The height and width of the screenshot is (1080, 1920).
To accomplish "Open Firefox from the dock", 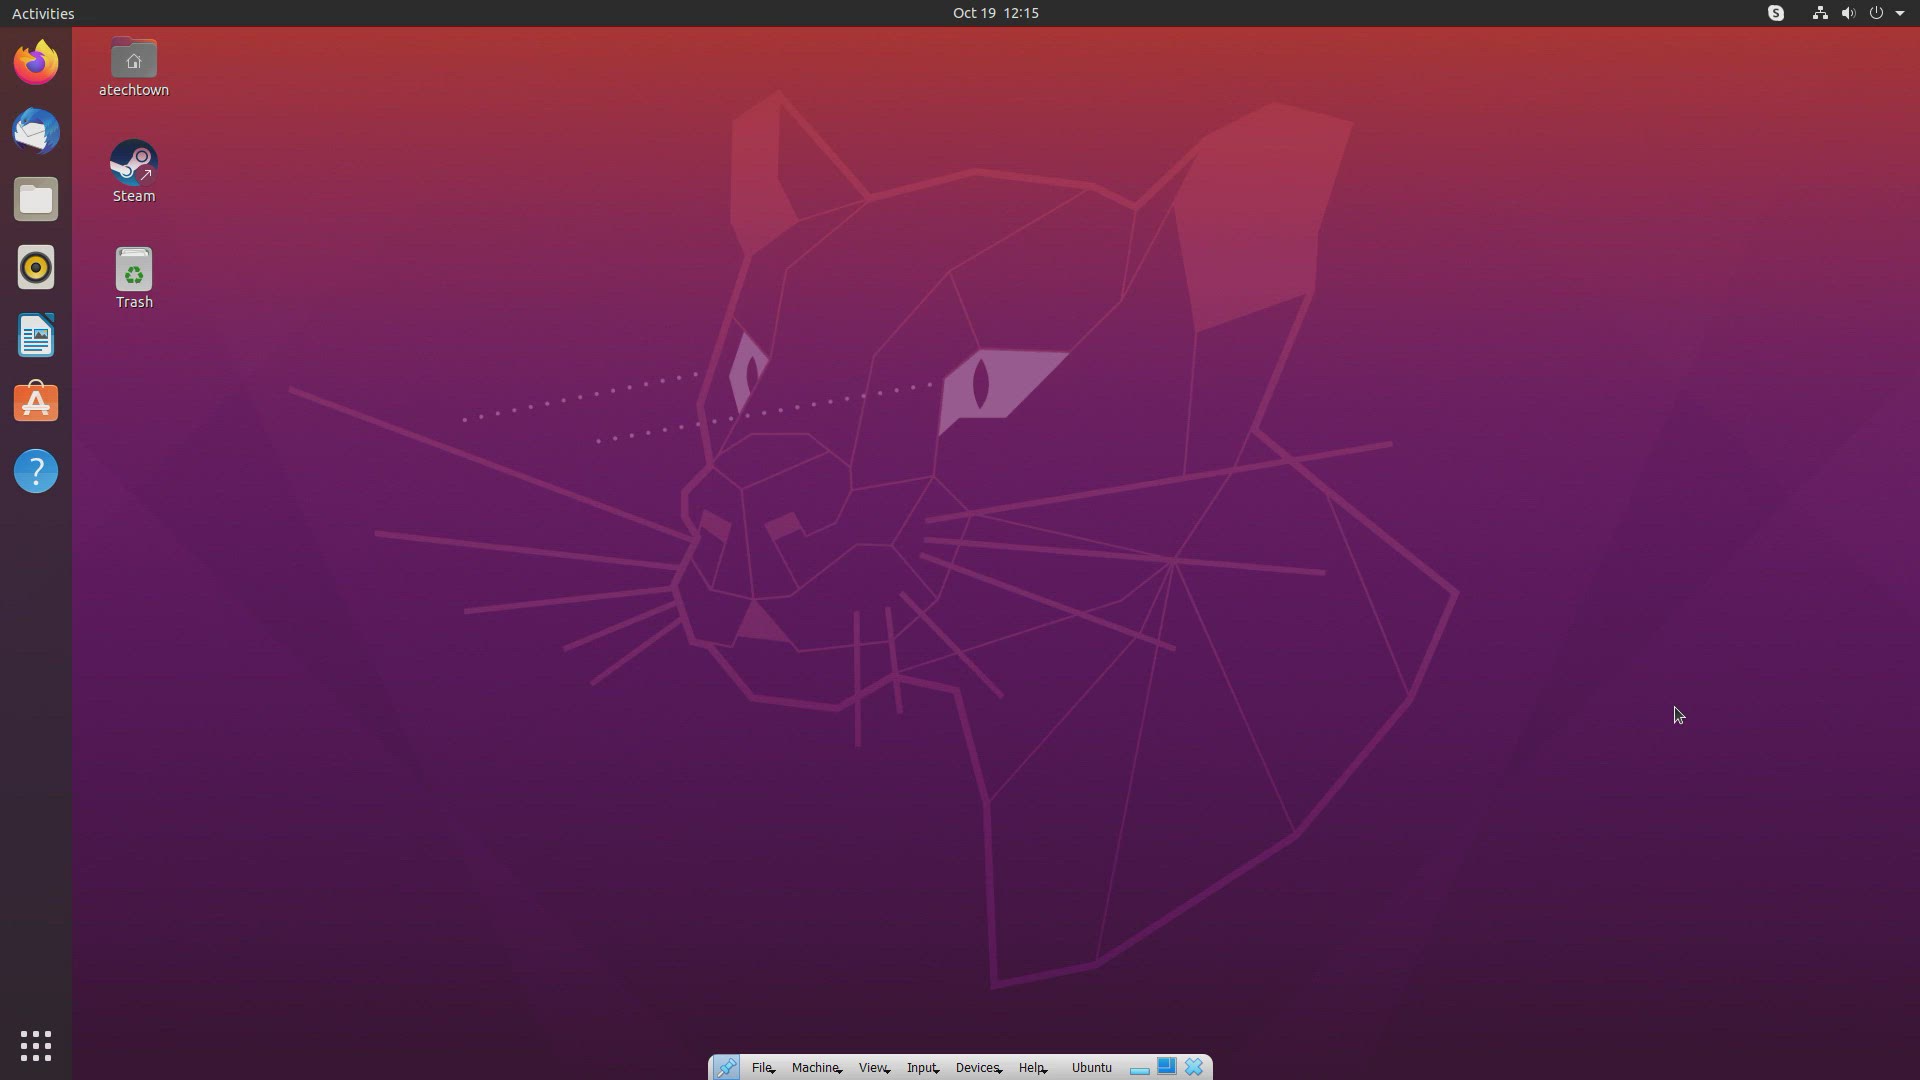I will point(36,63).
